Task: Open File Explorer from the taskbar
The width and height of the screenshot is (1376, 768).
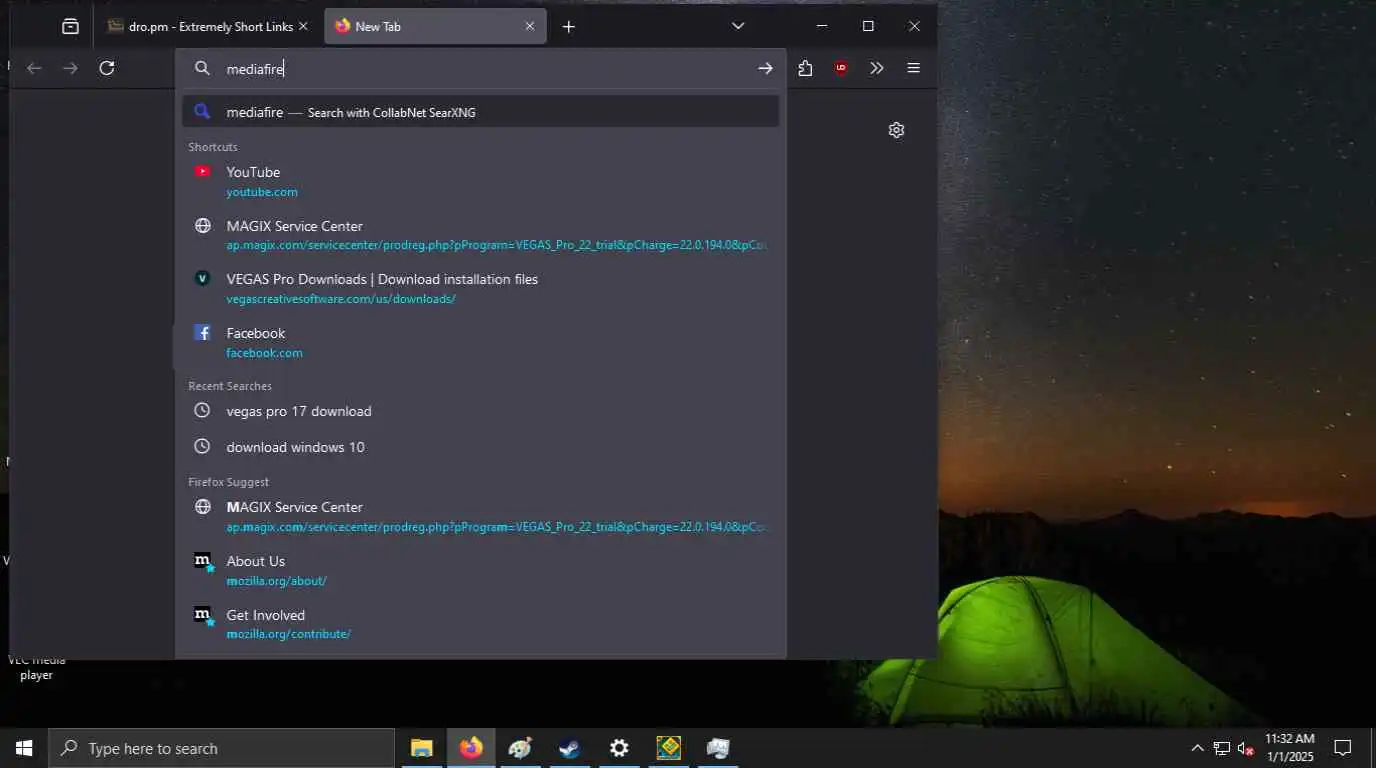Action: (x=422, y=748)
